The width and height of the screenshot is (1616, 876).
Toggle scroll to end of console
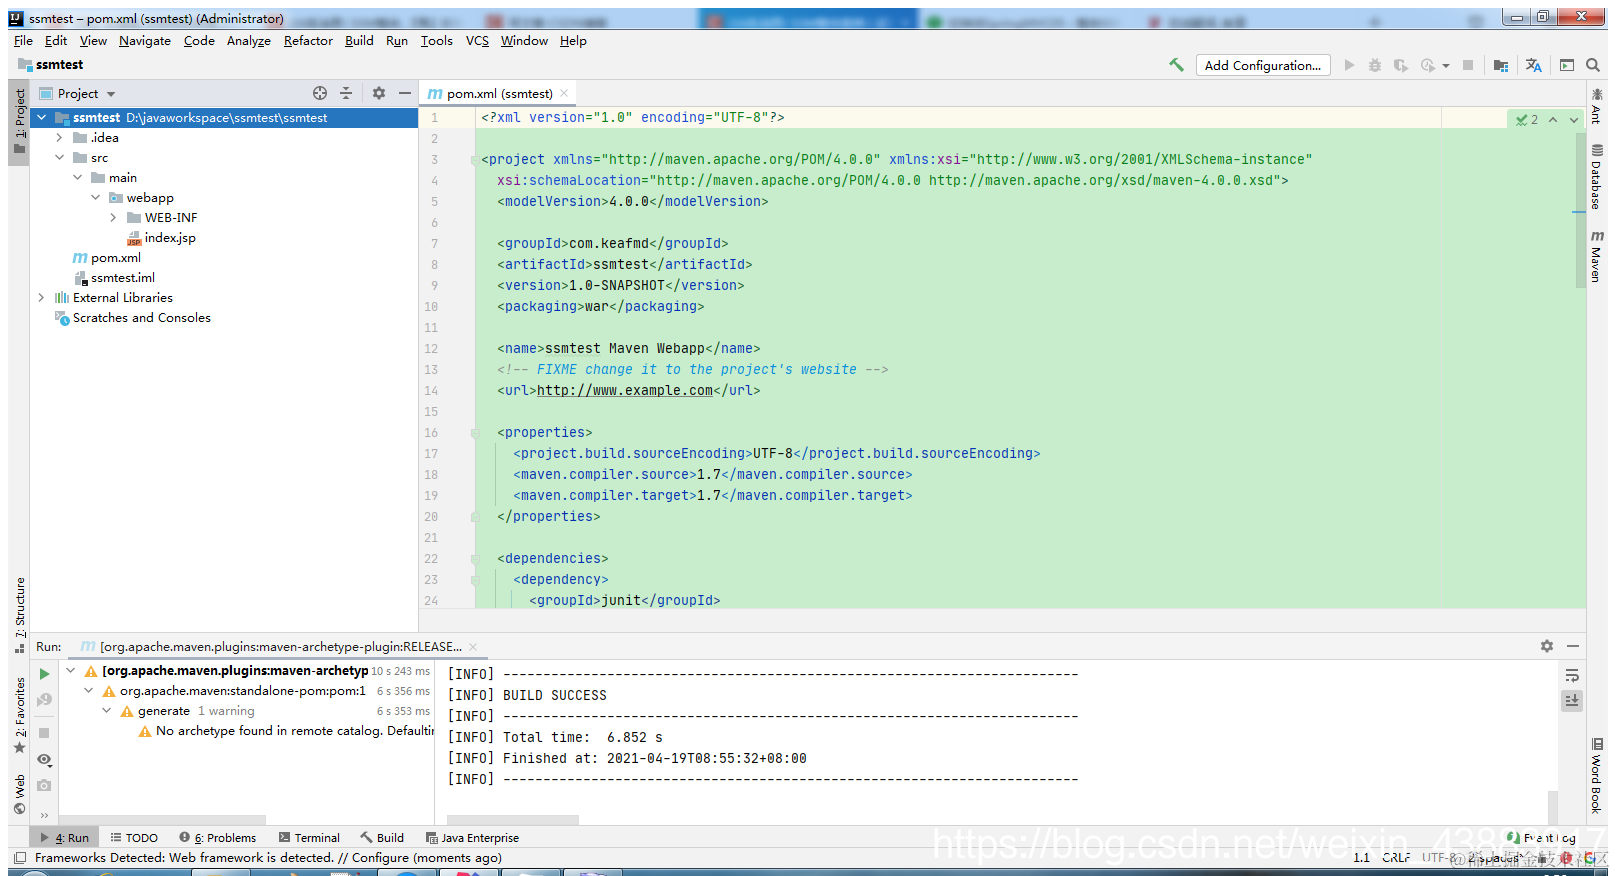[1572, 701]
